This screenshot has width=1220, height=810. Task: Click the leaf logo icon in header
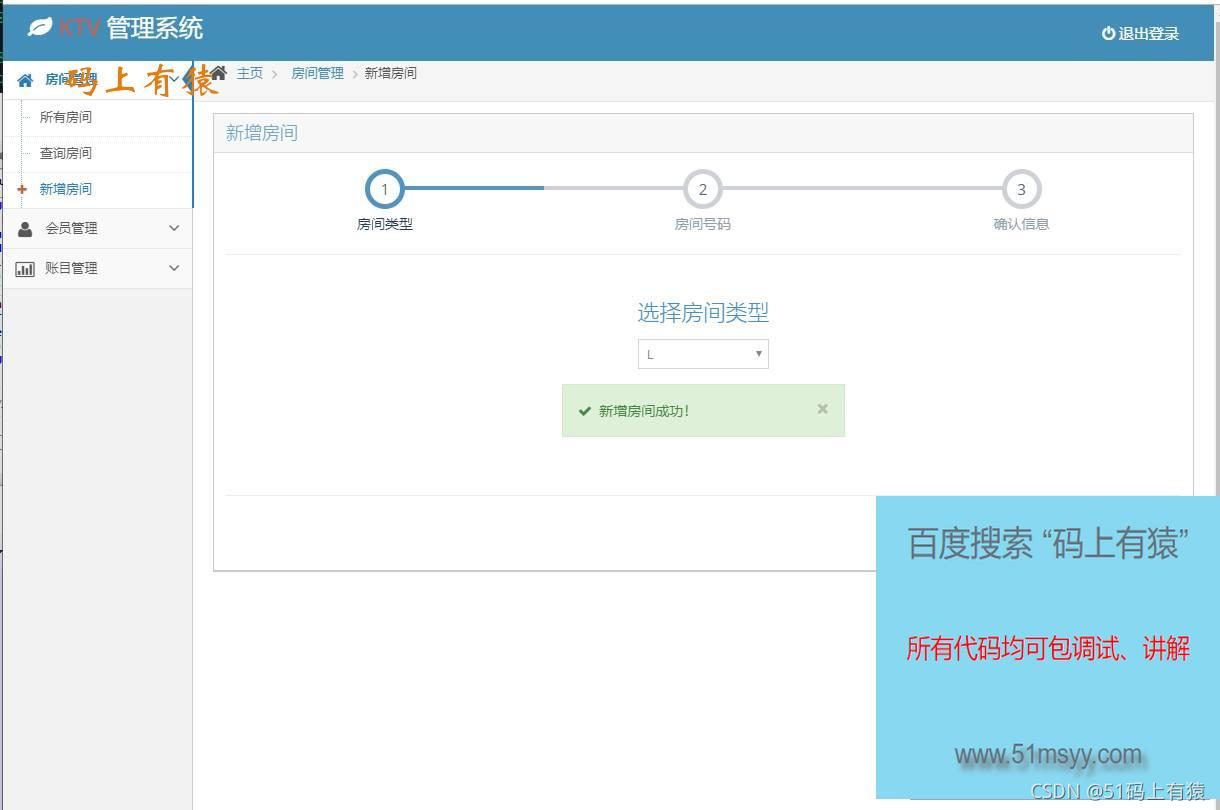click(40, 27)
